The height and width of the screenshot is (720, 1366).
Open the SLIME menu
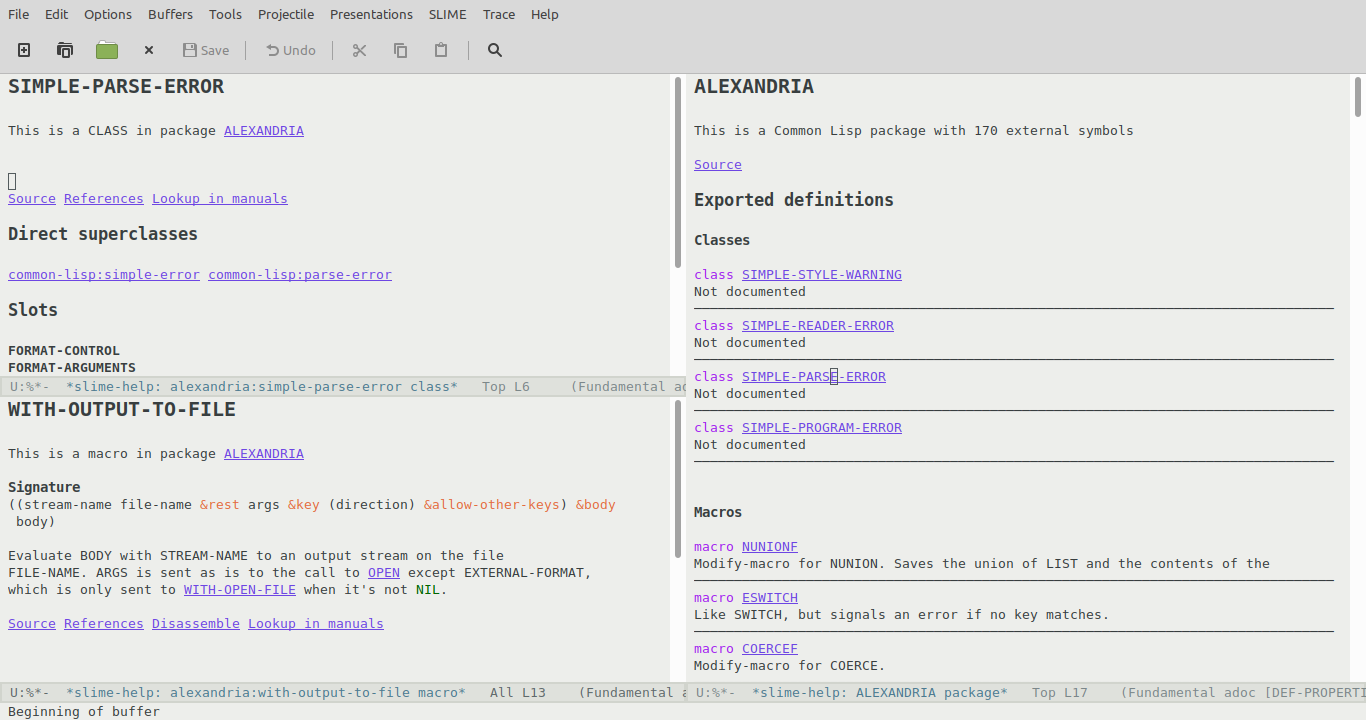447,14
